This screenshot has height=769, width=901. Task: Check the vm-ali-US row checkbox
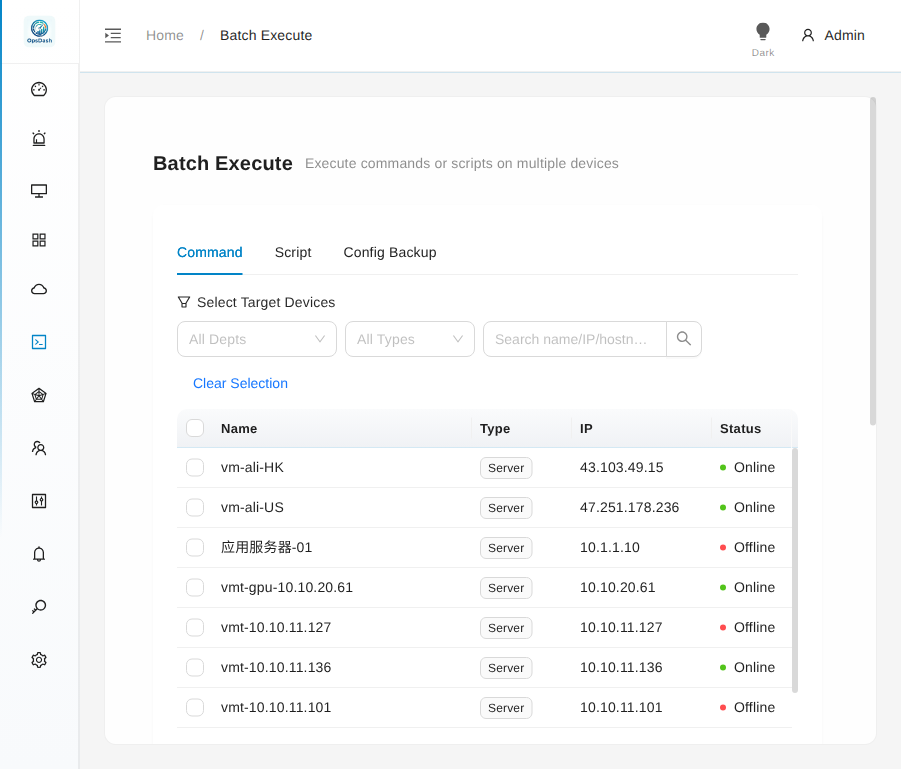pyautogui.click(x=195, y=507)
